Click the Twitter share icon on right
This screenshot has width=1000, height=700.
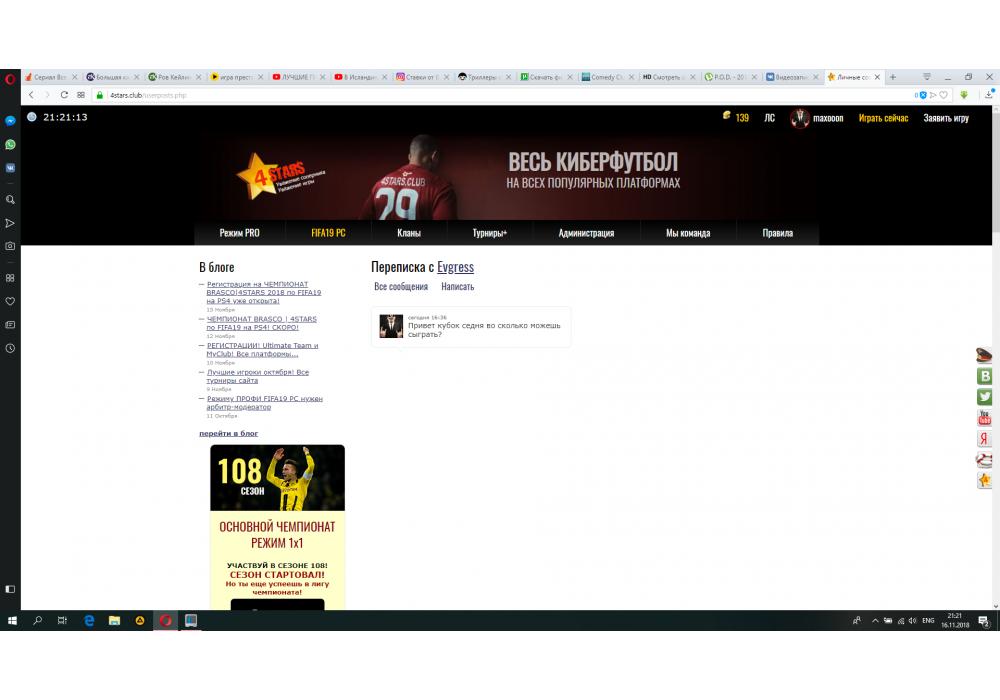984,397
